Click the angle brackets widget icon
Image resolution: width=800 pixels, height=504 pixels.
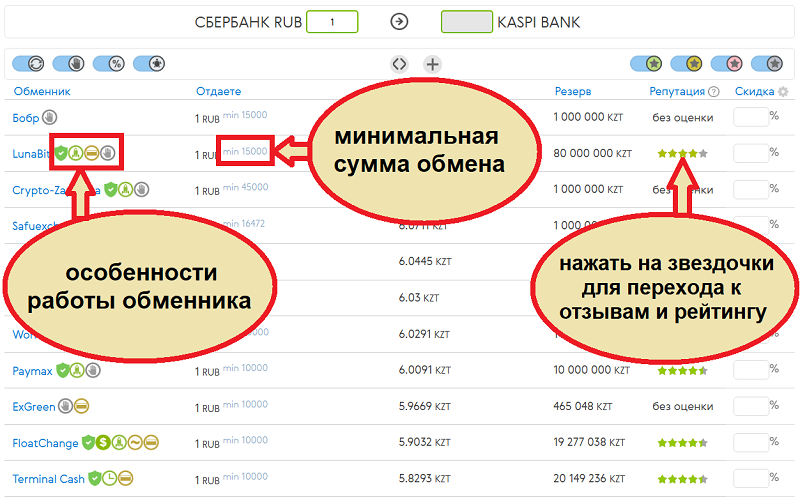[x=399, y=64]
